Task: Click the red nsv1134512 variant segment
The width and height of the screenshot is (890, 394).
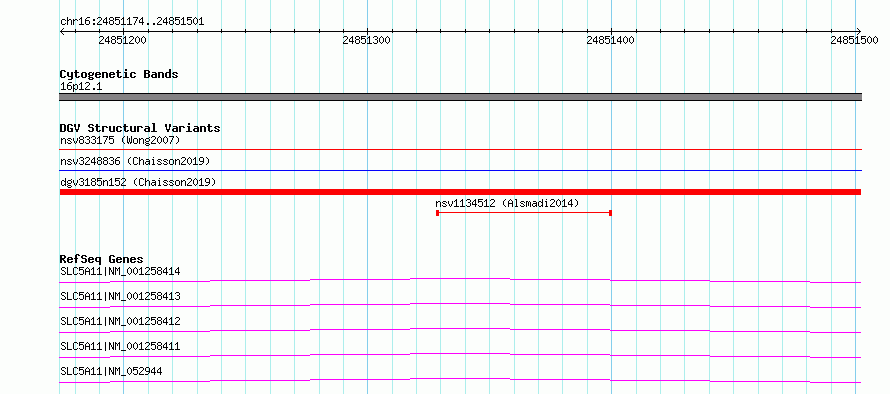Action: click(523, 213)
